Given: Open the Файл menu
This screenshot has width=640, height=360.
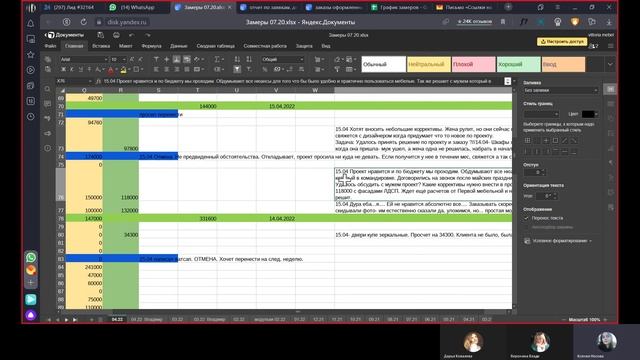Looking at the screenshot, I should pyautogui.click(x=50, y=46).
